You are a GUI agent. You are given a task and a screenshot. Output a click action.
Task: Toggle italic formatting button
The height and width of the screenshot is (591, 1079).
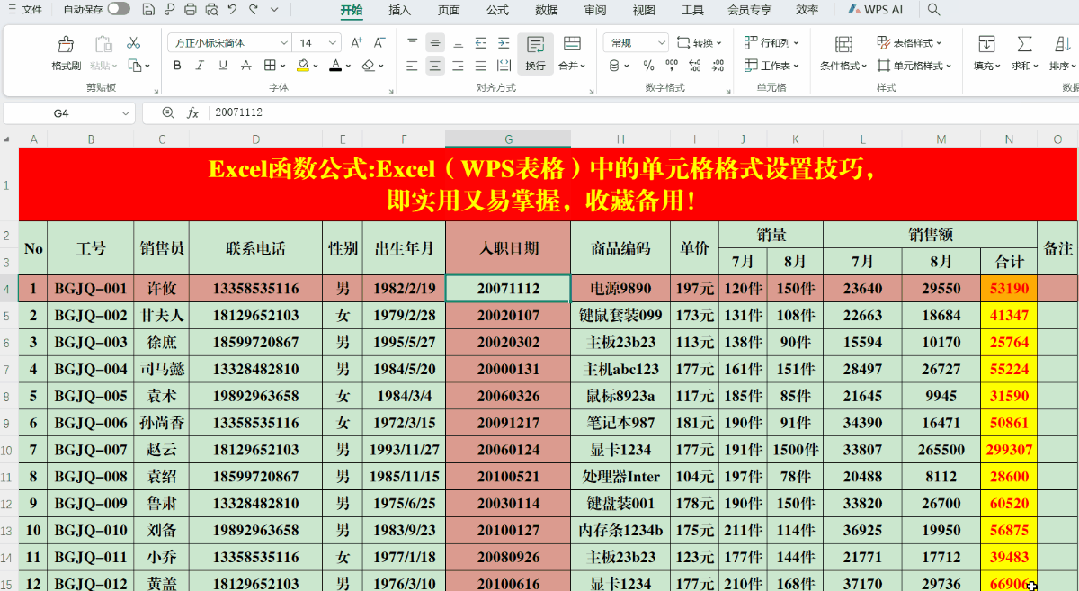(199, 66)
